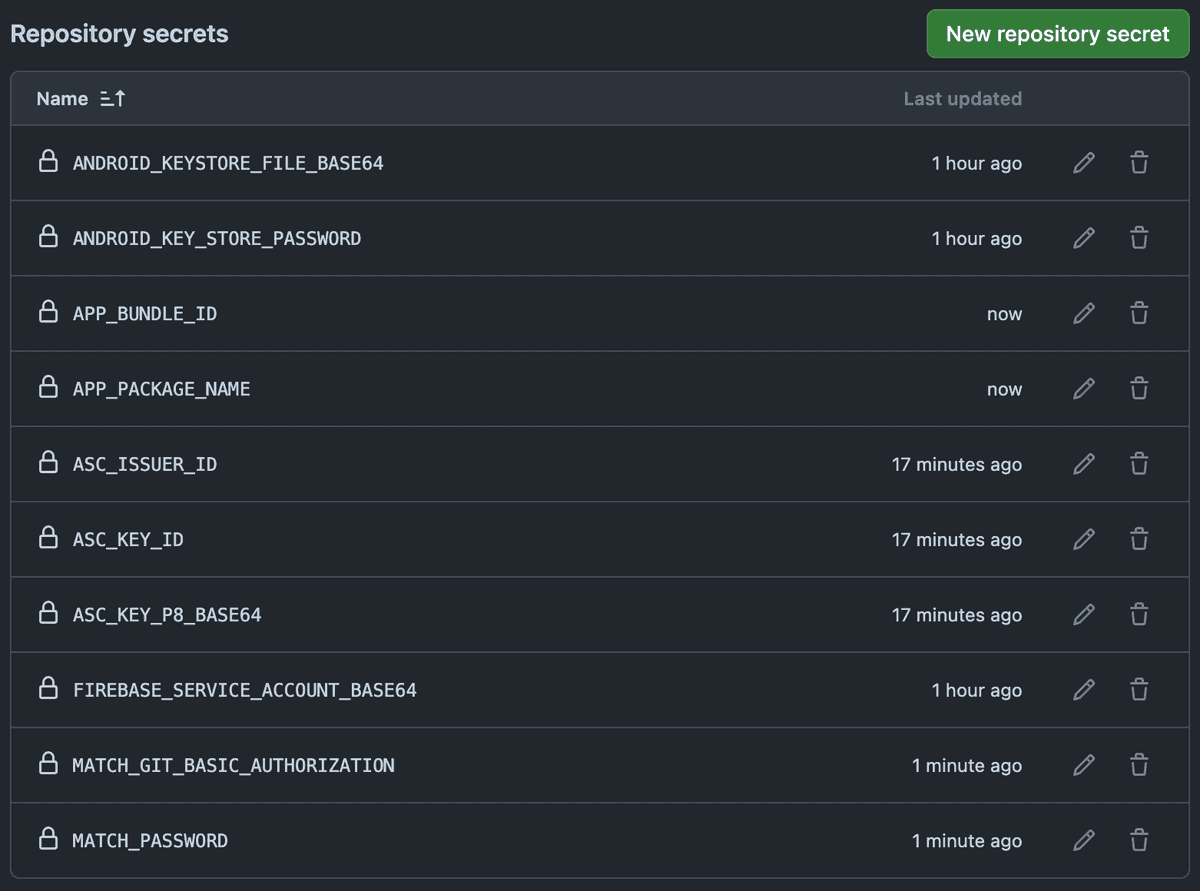Update the ASC_KEY_ID secret via pencil

click(x=1084, y=540)
